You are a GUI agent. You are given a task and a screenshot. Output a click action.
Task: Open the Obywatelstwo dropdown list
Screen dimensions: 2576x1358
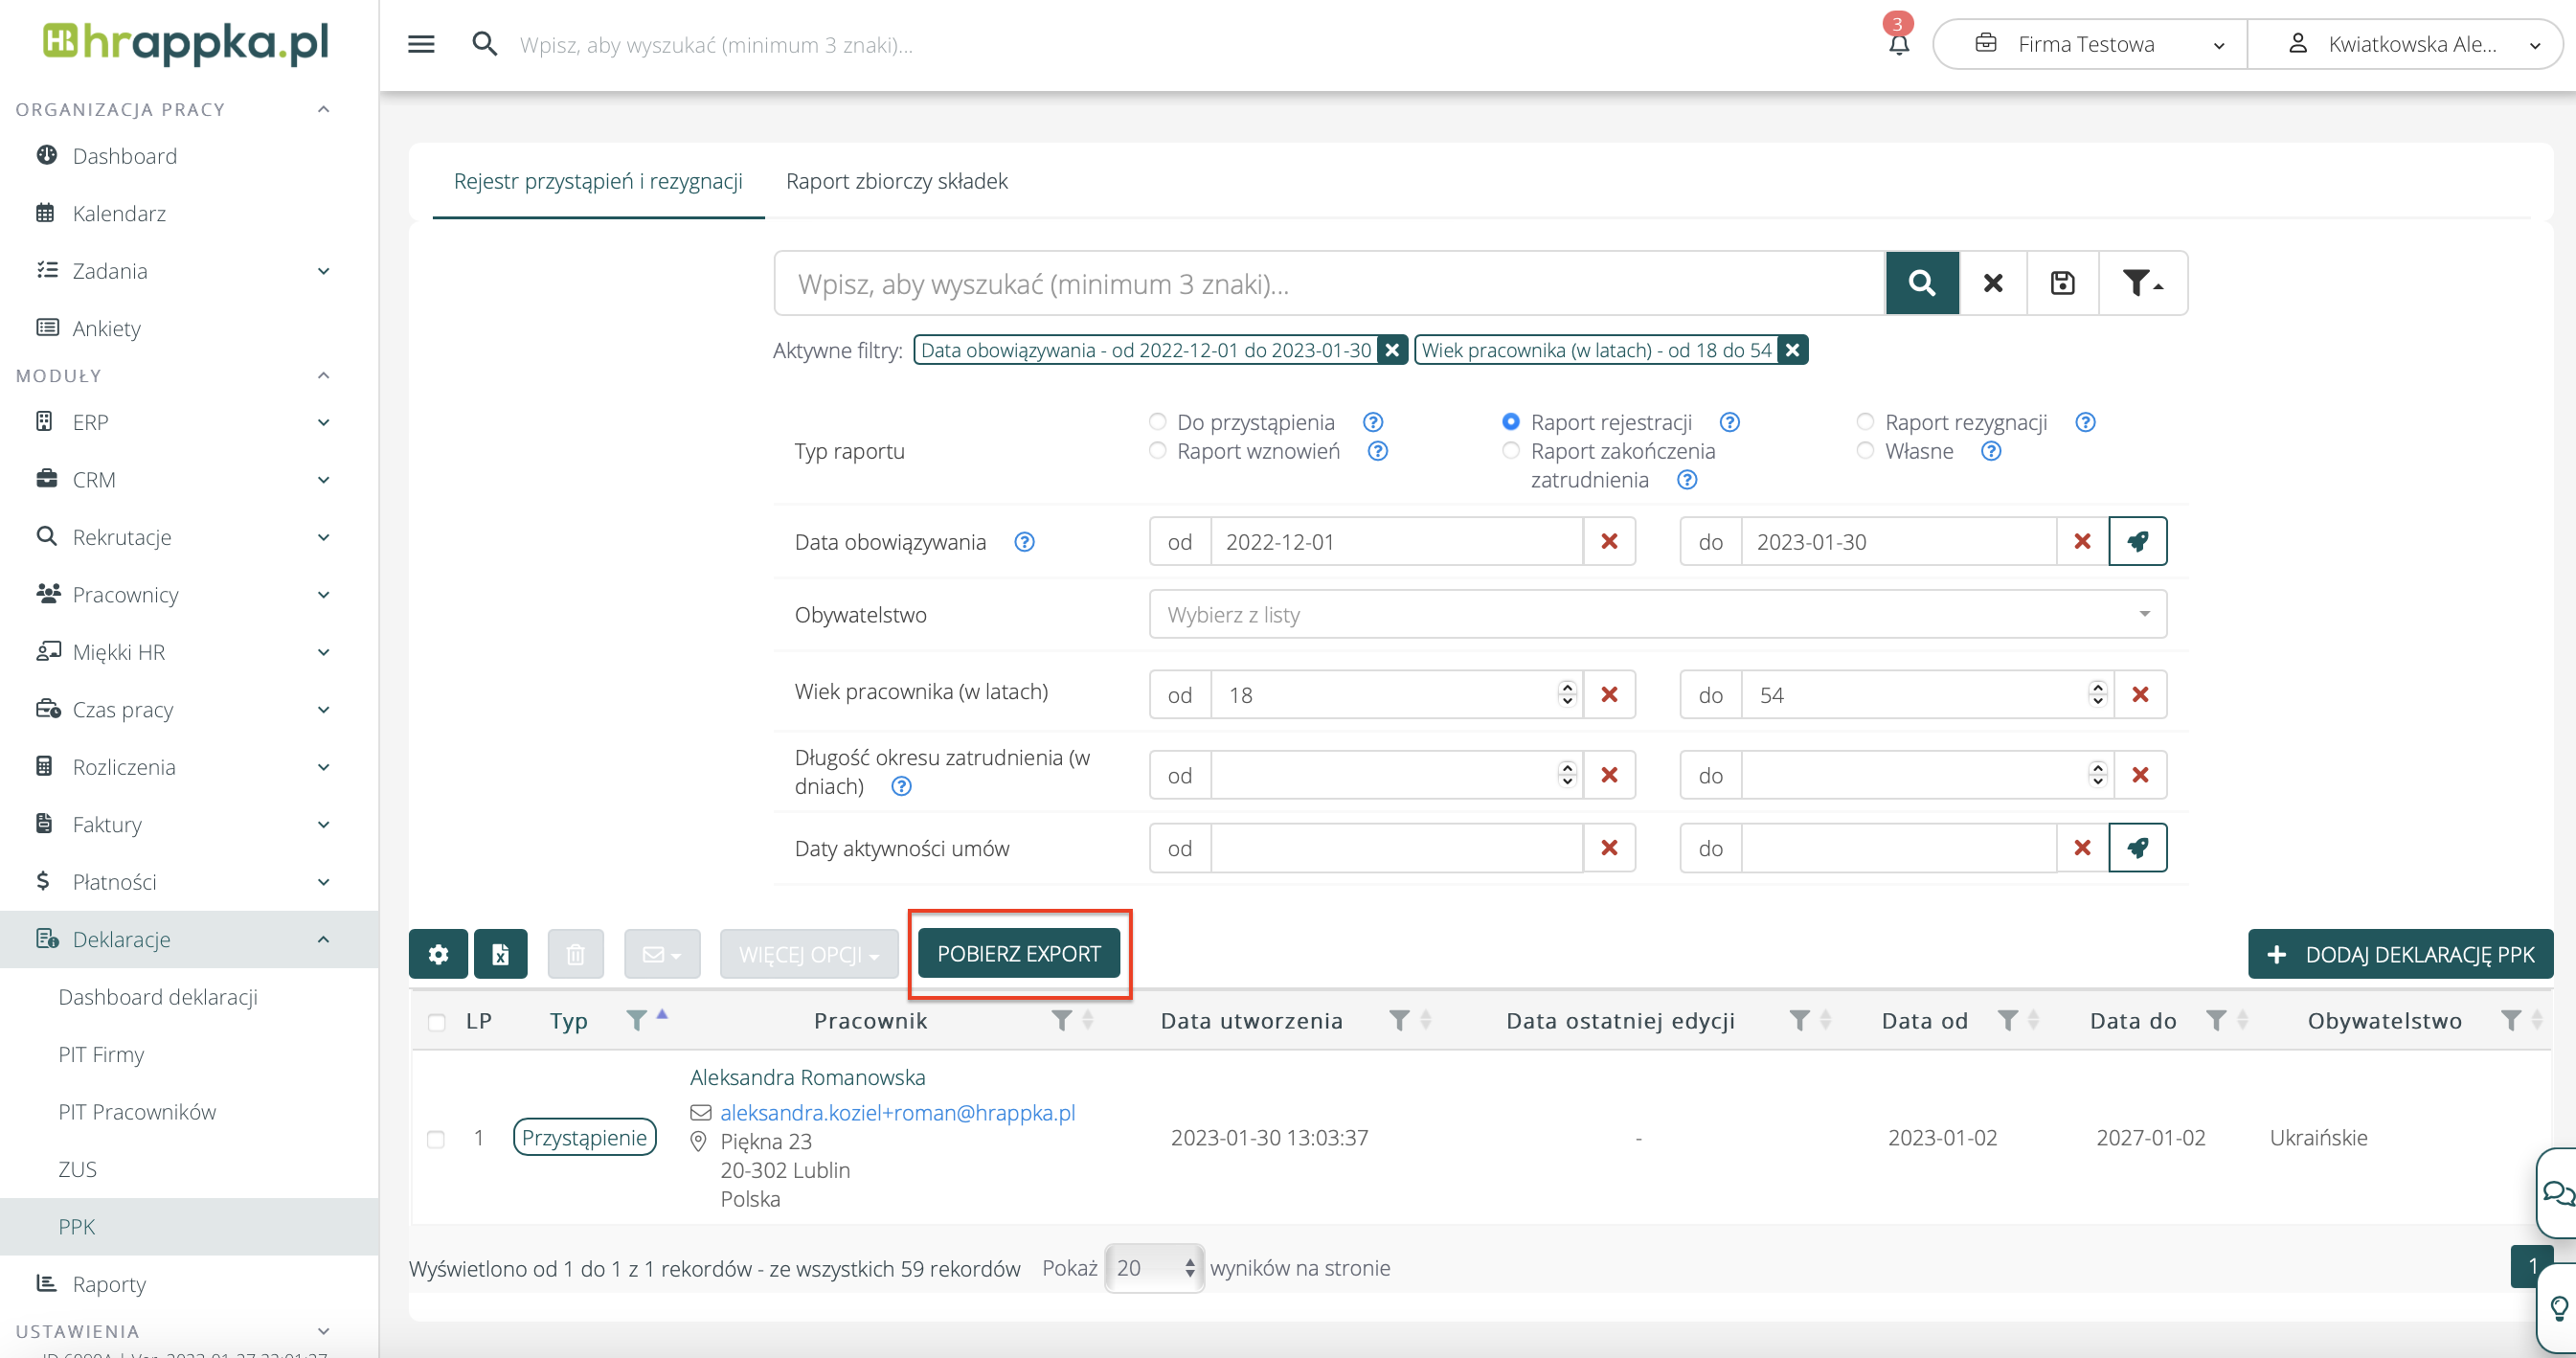point(1657,614)
